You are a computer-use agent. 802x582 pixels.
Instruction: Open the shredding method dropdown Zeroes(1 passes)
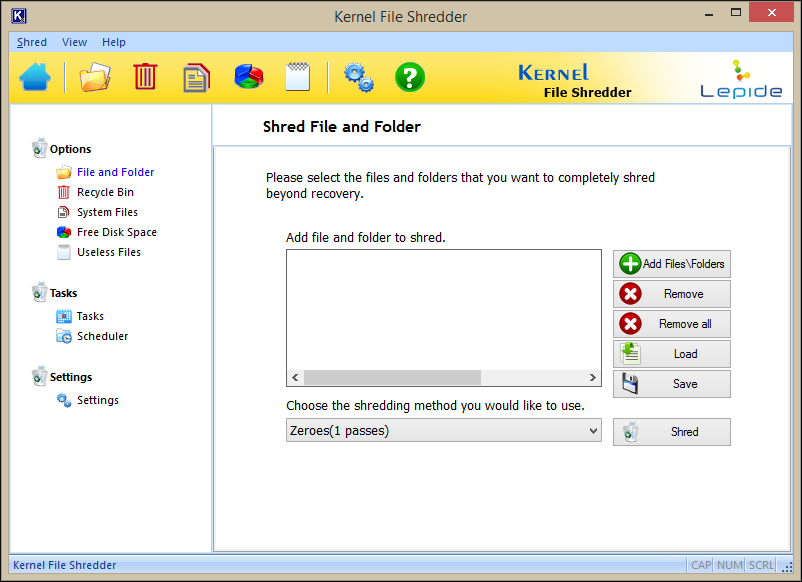pyautogui.click(x=443, y=431)
